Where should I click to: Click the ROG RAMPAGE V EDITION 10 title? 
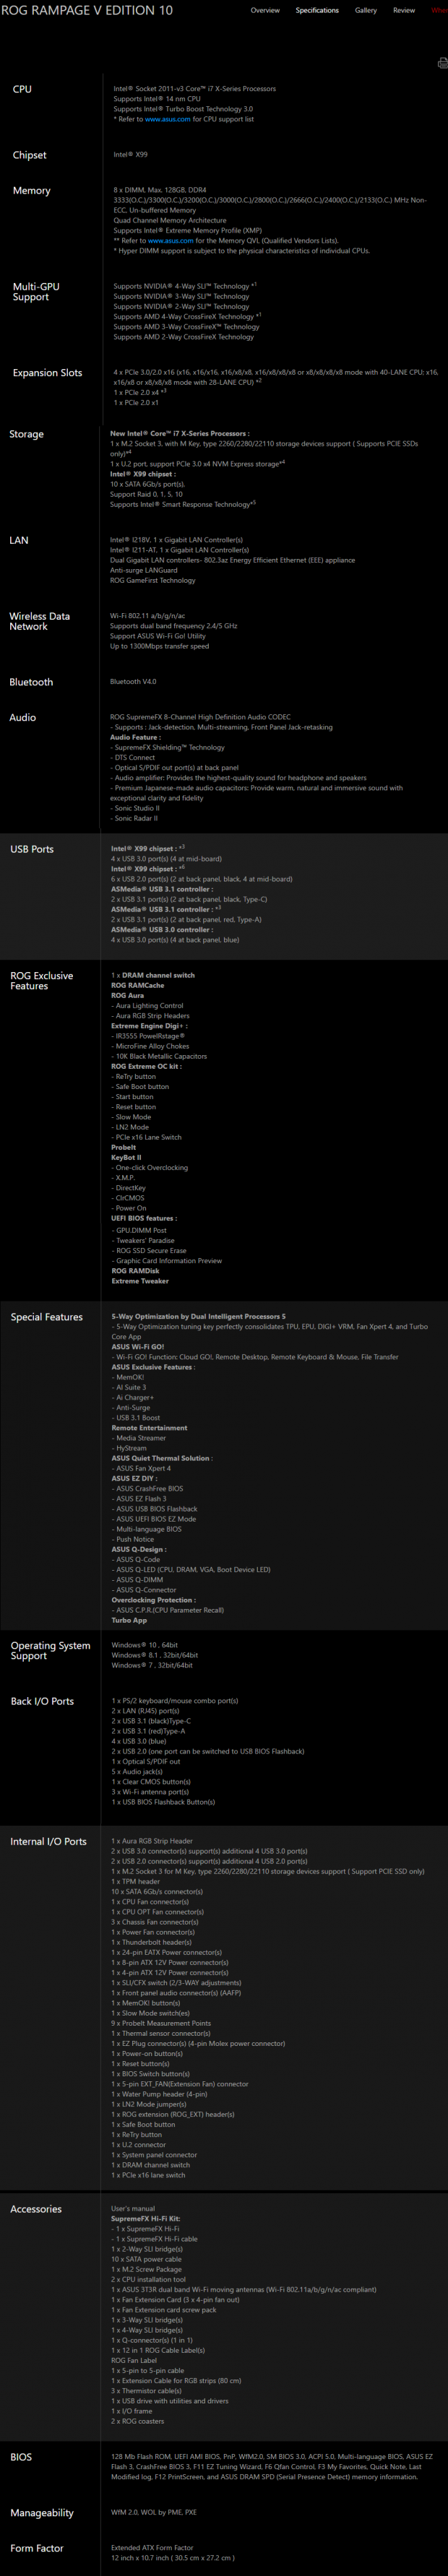pyautogui.click(x=87, y=10)
